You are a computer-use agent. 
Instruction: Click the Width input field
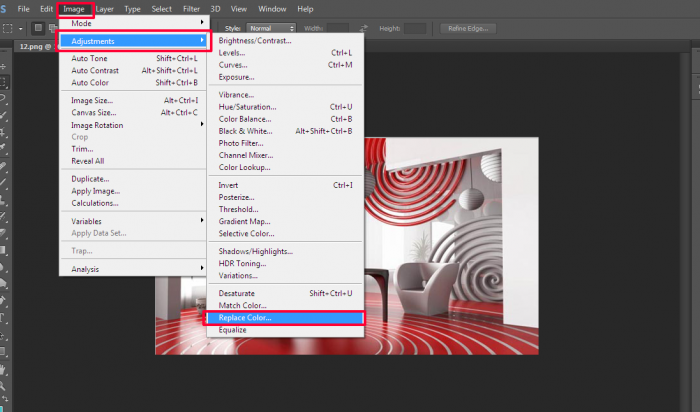pyautogui.click(x=338, y=28)
